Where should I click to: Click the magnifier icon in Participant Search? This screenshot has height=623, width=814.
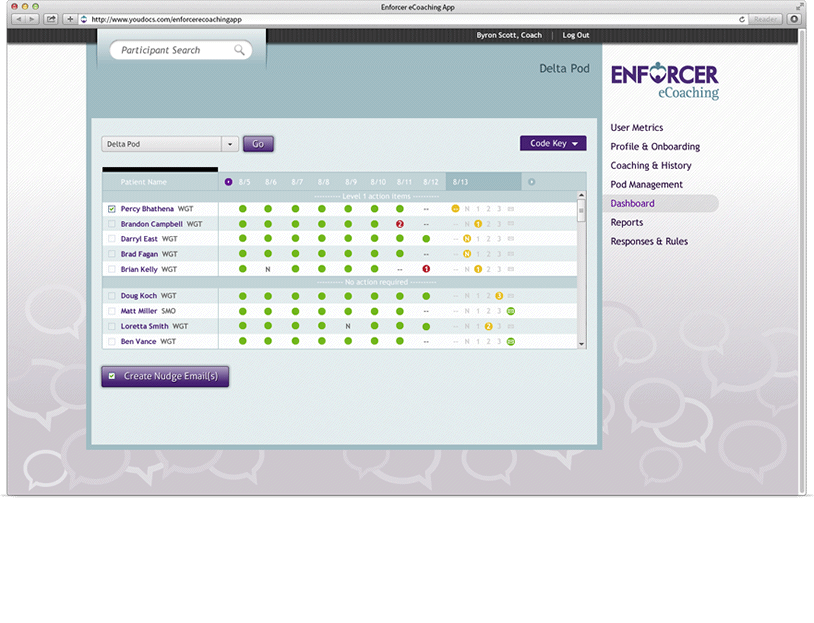tap(239, 50)
